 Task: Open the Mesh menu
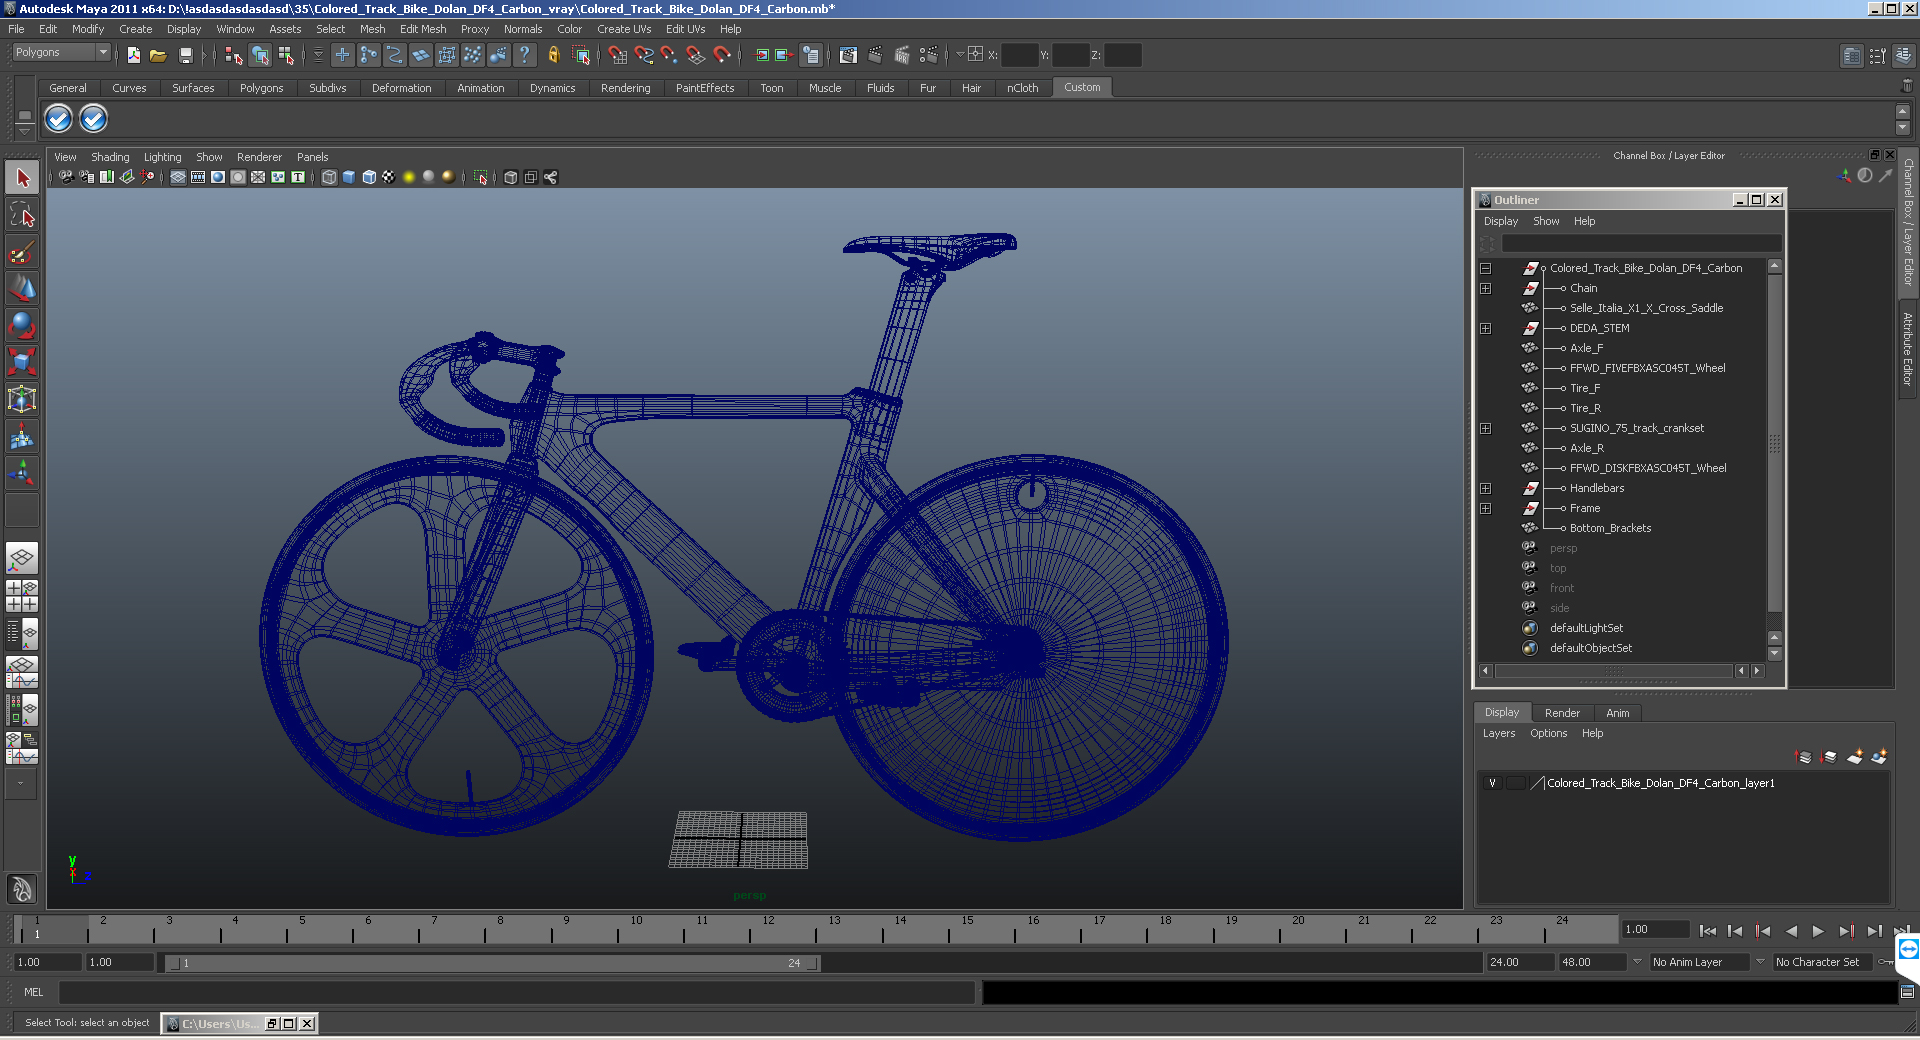pos(372,29)
